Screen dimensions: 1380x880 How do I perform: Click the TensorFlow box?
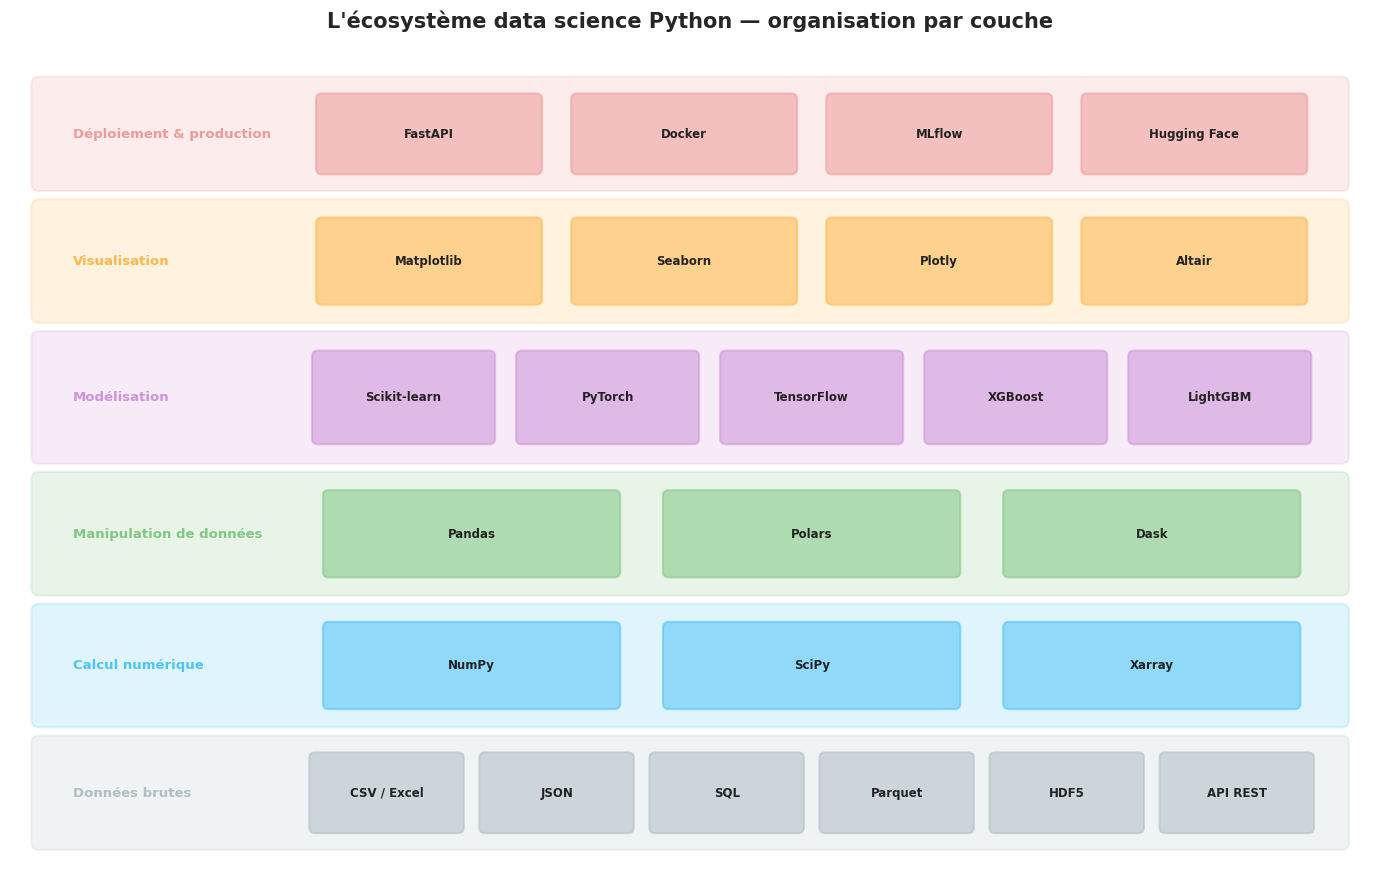(811, 397)
